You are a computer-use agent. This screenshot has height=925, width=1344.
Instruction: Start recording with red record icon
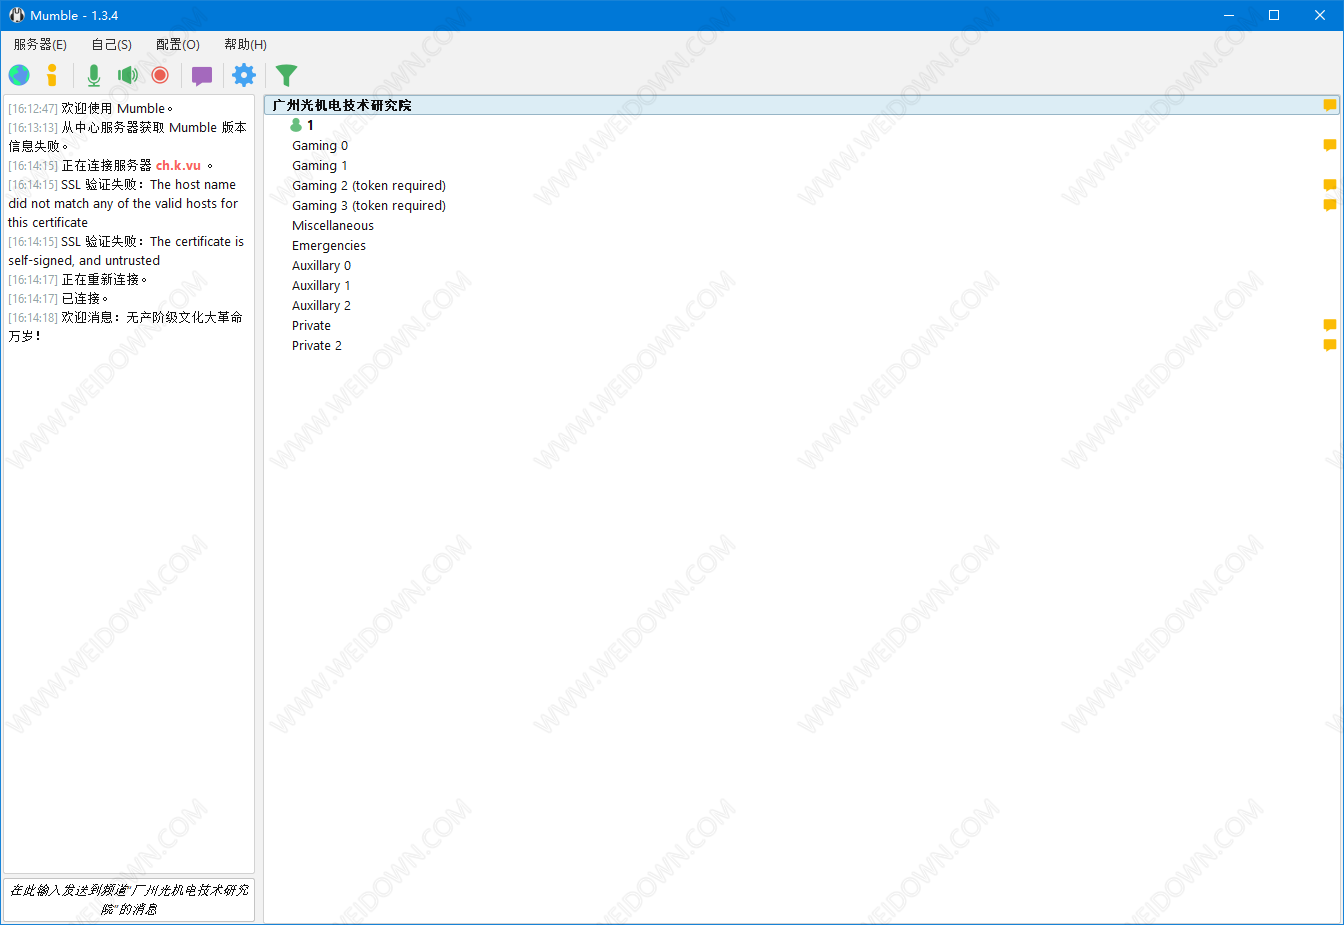(160, 75)
